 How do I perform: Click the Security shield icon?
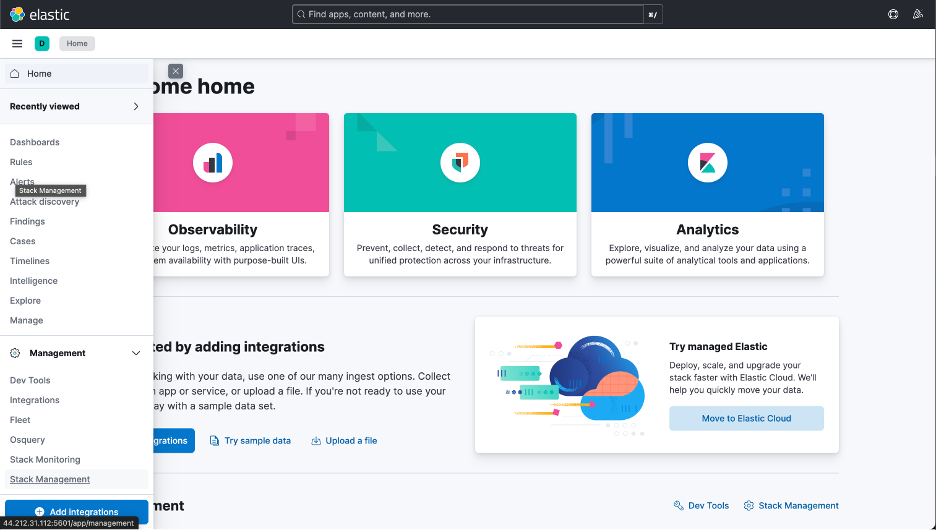pyautogui.click(x=460, y=162)
